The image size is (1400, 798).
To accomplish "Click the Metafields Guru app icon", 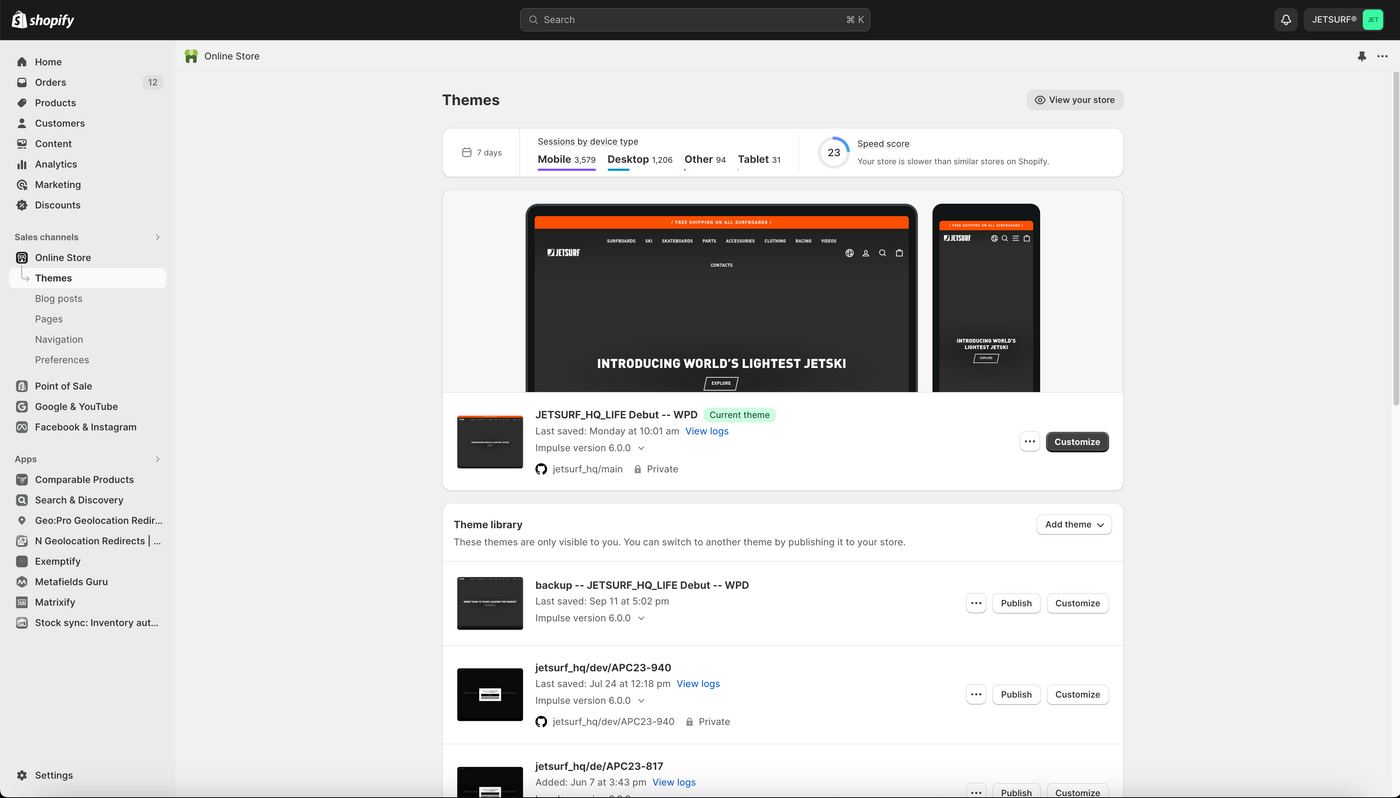I will [x=22, y=582].
